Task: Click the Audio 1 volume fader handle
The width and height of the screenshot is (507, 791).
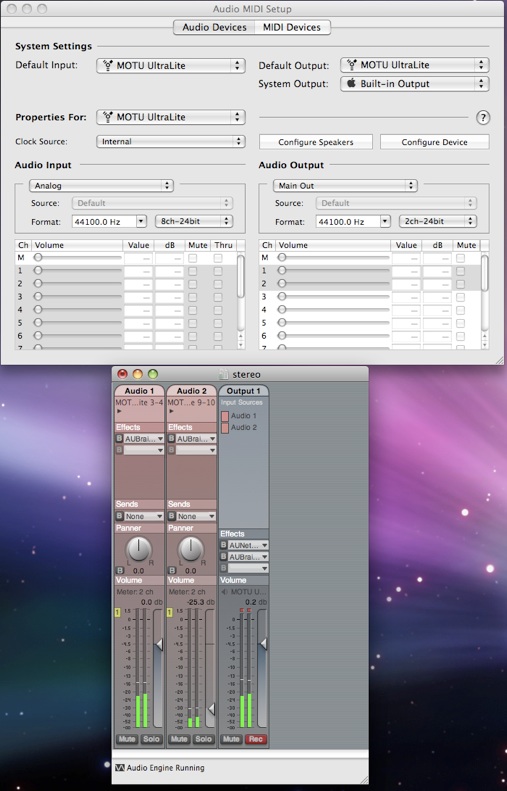Action: tap(159, 644)
